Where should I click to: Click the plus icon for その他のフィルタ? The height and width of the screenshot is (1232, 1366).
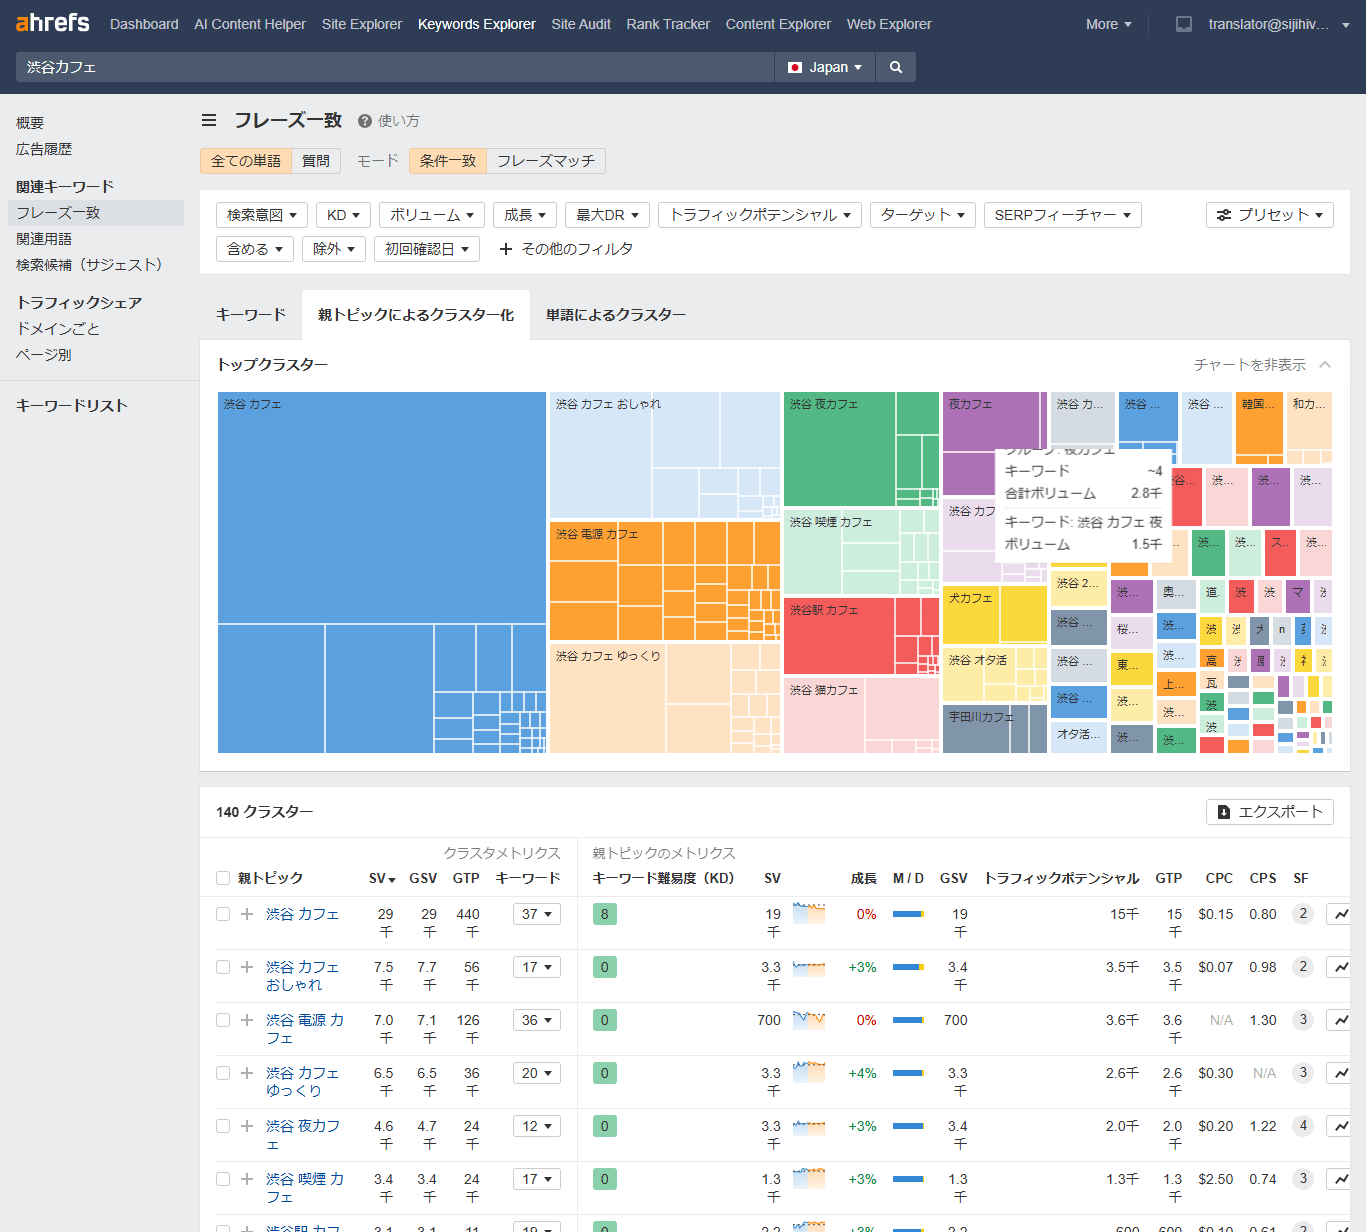tap(506, 249)
